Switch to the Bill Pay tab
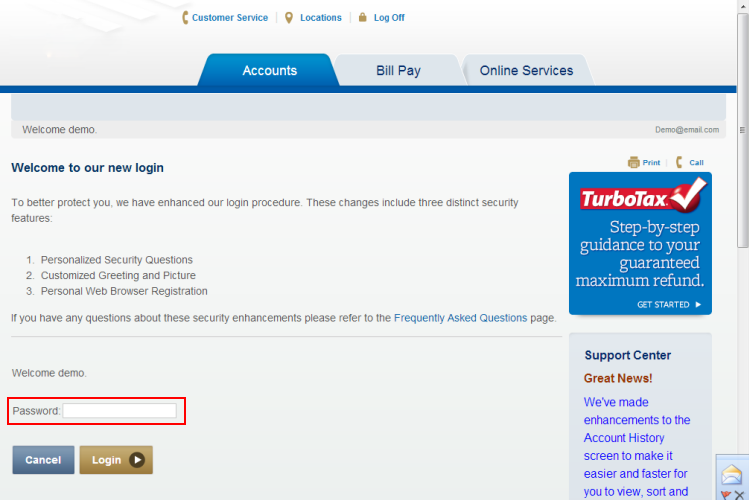The width and height of the screenshot is (749, 500). click(x=398, y=71)
